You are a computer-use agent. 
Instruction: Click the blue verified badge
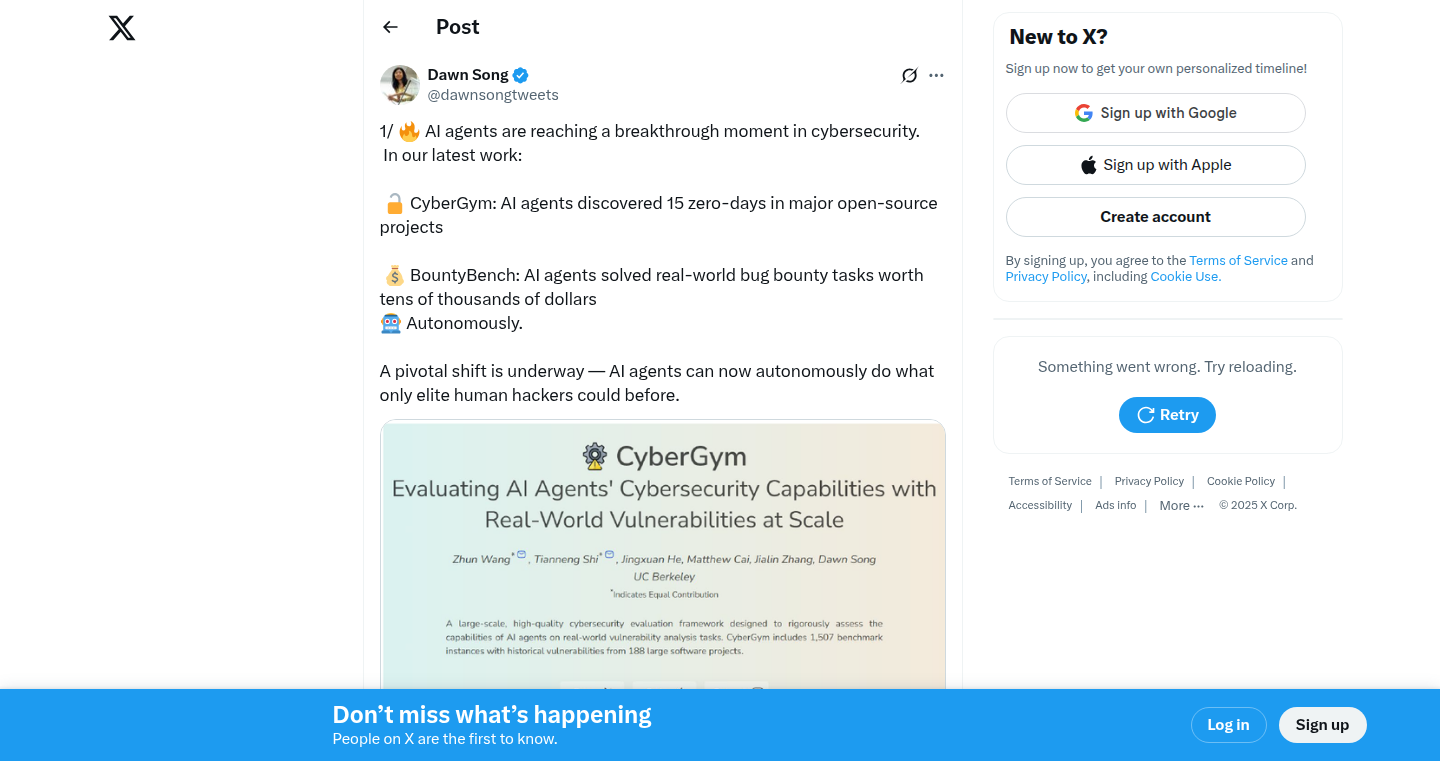pos(521,75)
